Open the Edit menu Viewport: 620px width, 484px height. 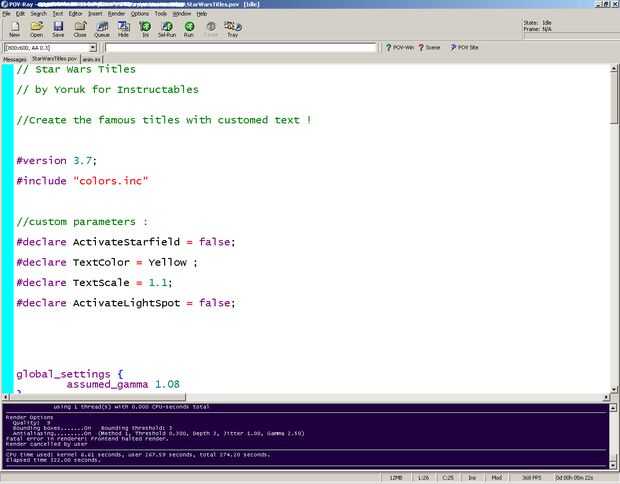click(20, 13)
